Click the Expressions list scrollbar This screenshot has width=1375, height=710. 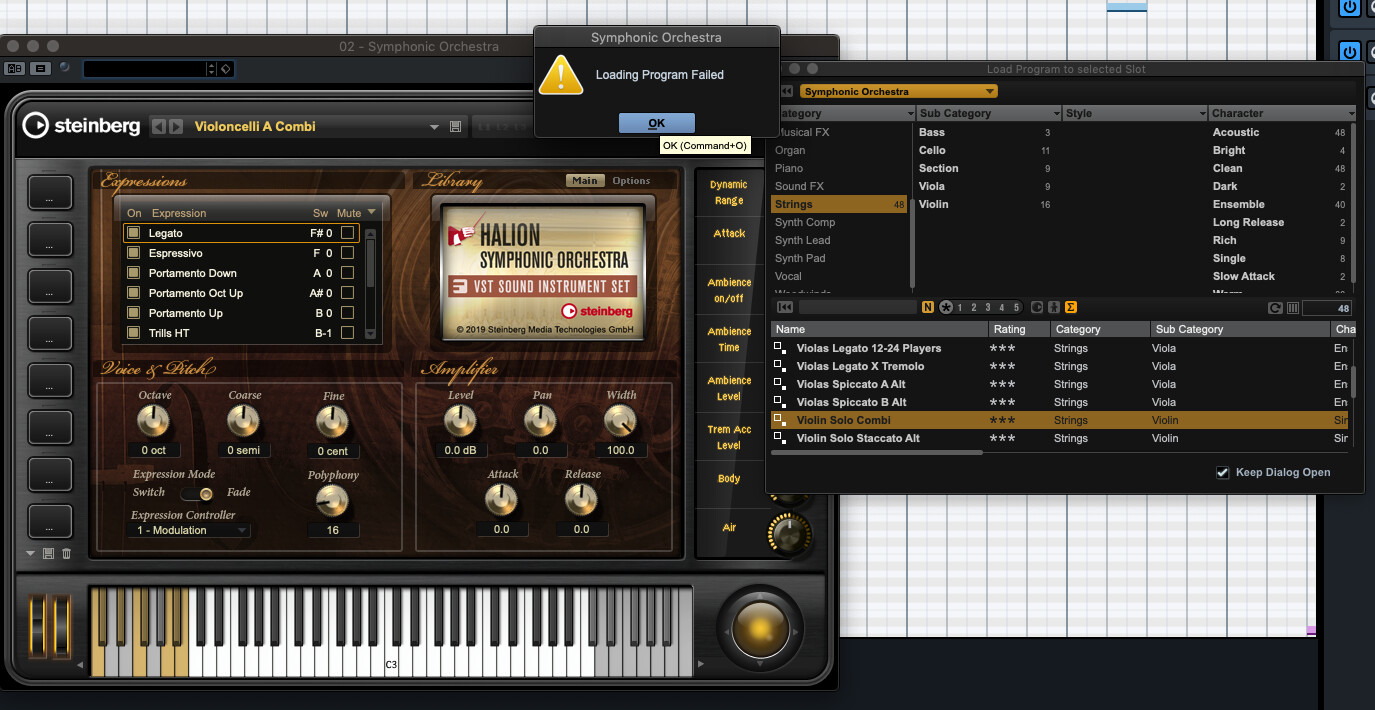pyautogui.click(x=371, y=283)
